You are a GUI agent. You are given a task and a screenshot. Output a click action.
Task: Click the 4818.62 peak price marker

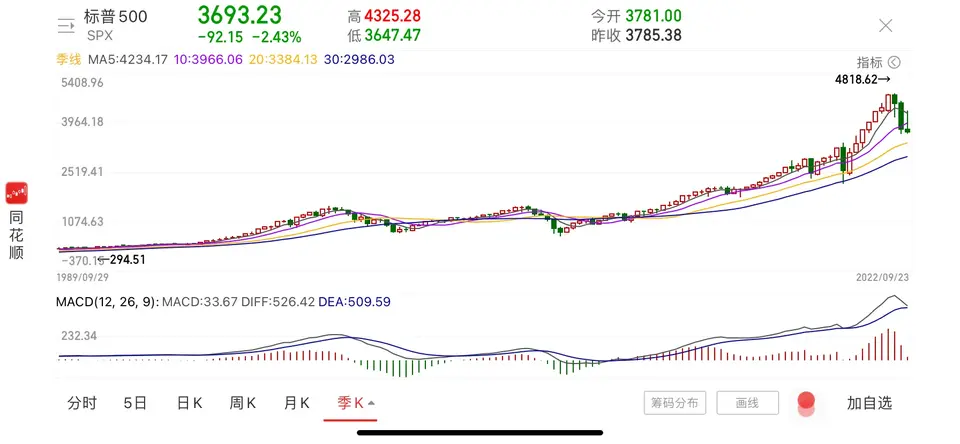863,79
